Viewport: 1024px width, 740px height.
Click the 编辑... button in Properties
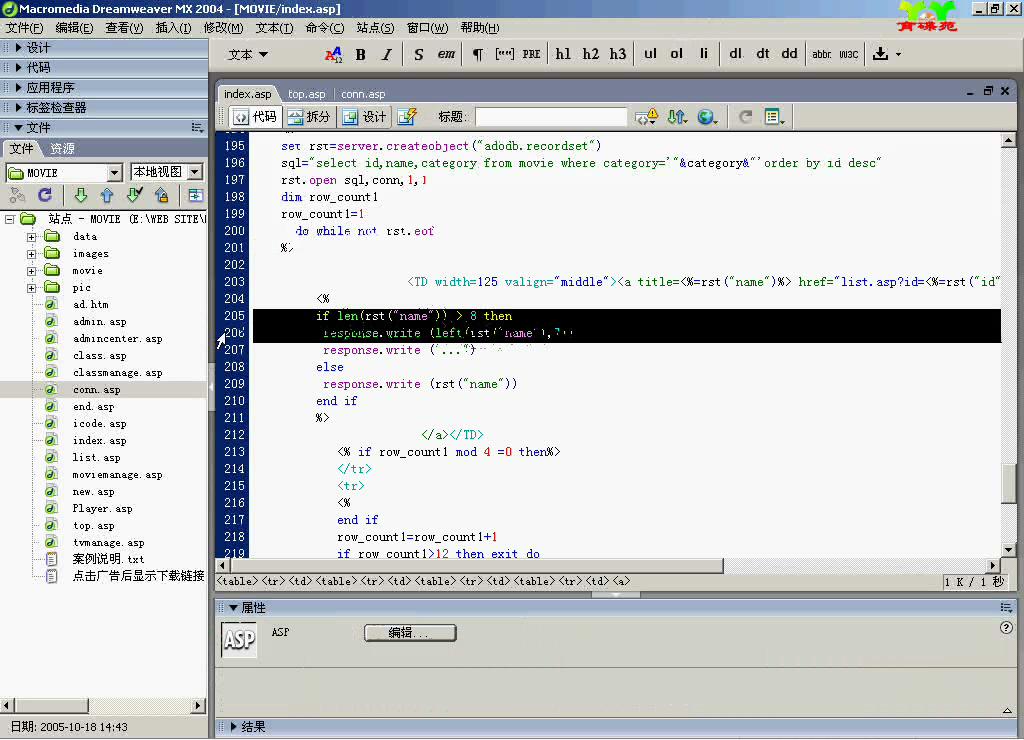(410, 632)
